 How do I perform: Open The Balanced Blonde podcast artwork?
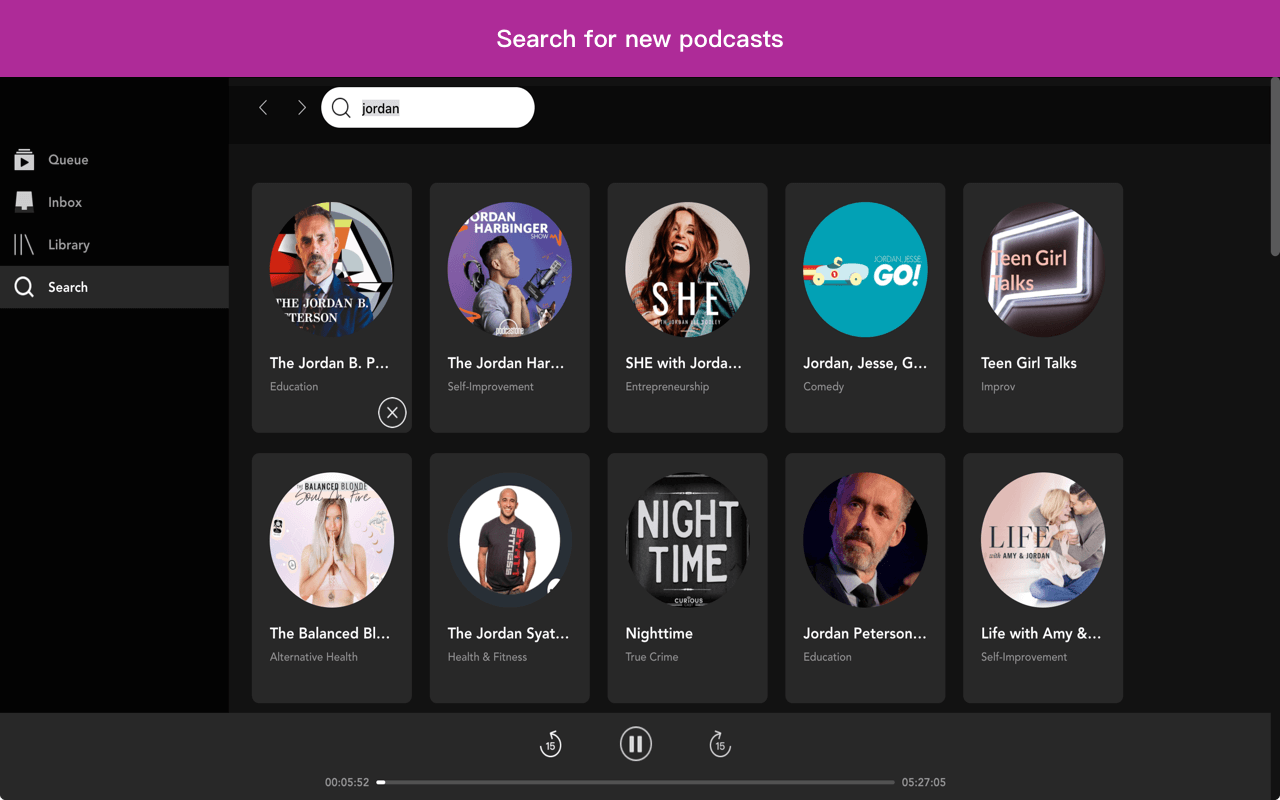[331, 540]
